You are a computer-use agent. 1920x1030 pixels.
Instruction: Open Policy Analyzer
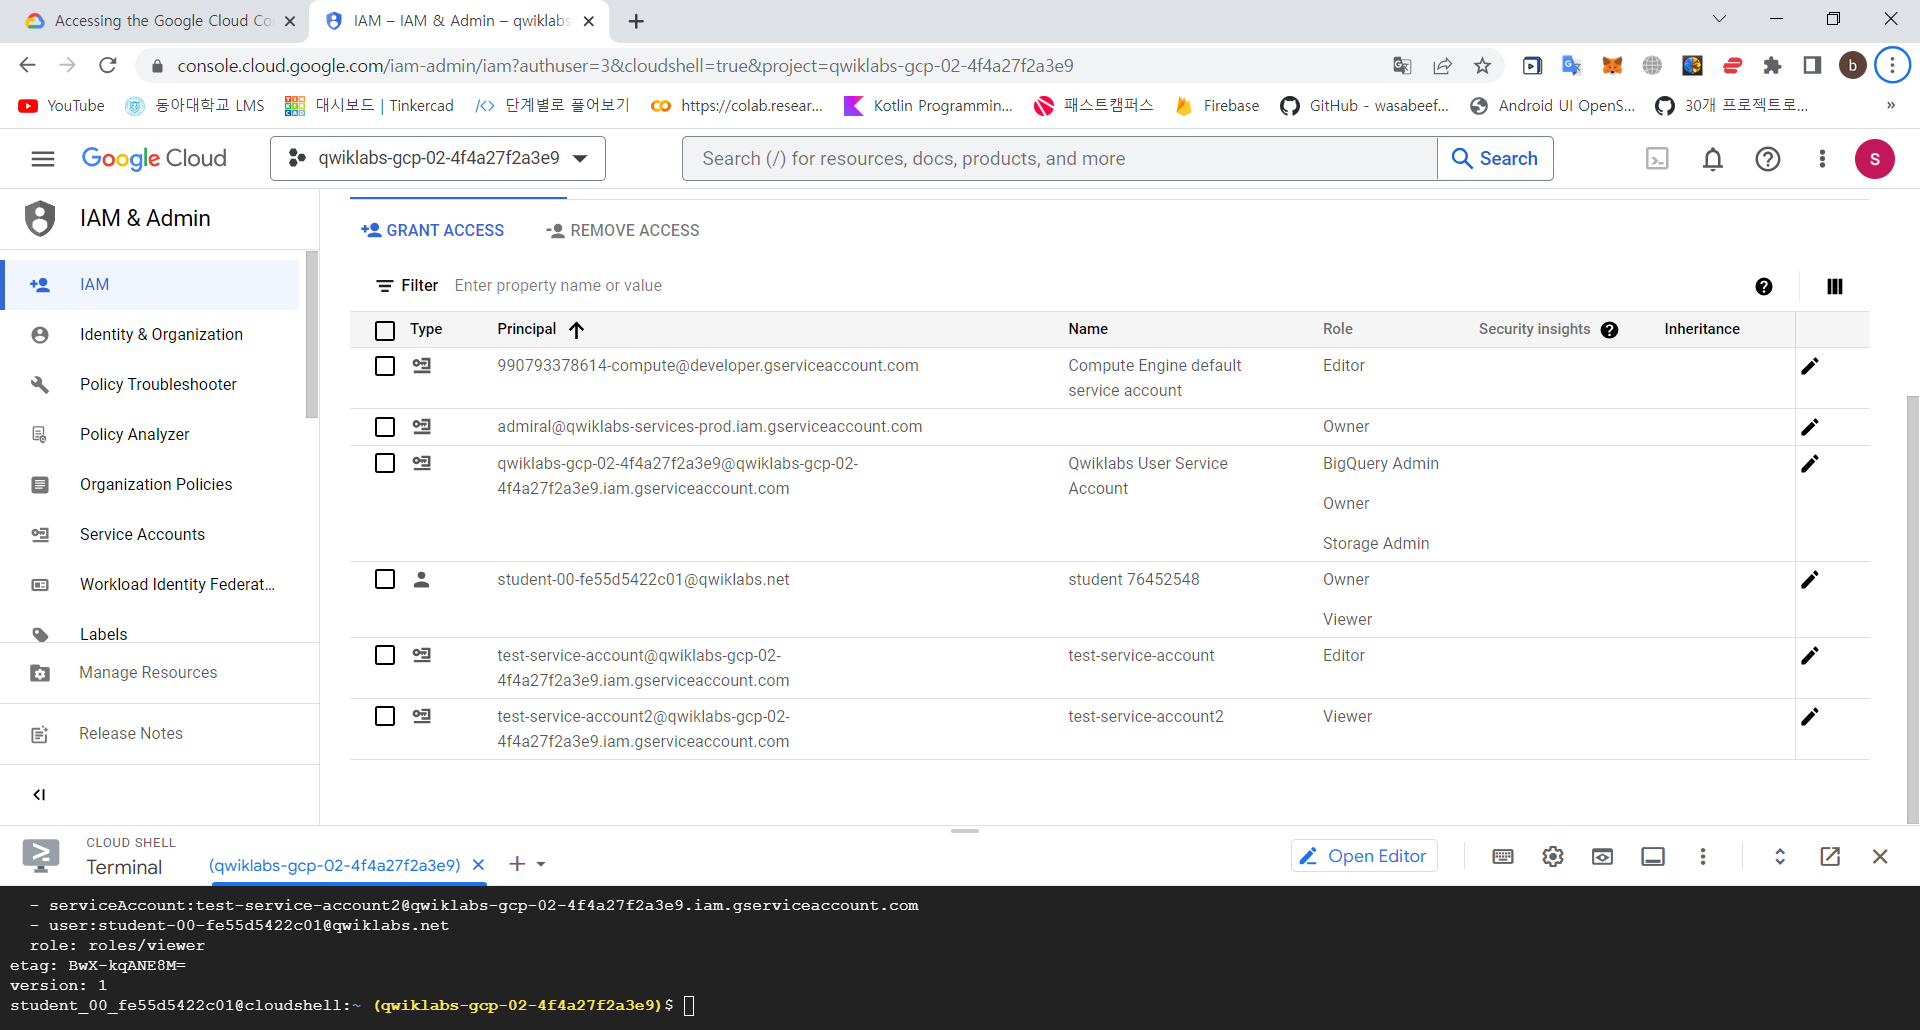click(150, 435)
